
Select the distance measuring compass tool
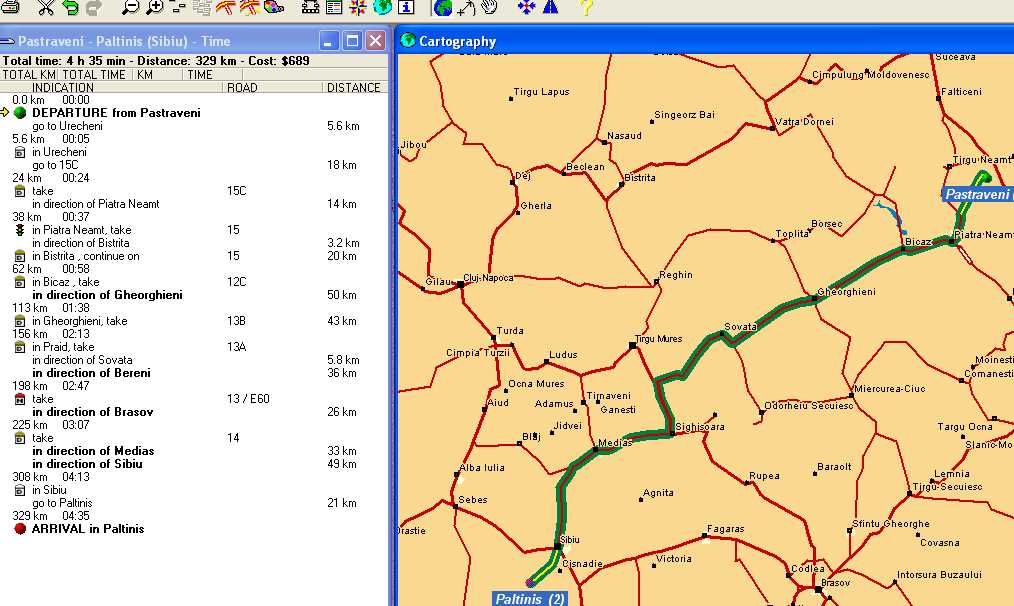tap(466, 7)
